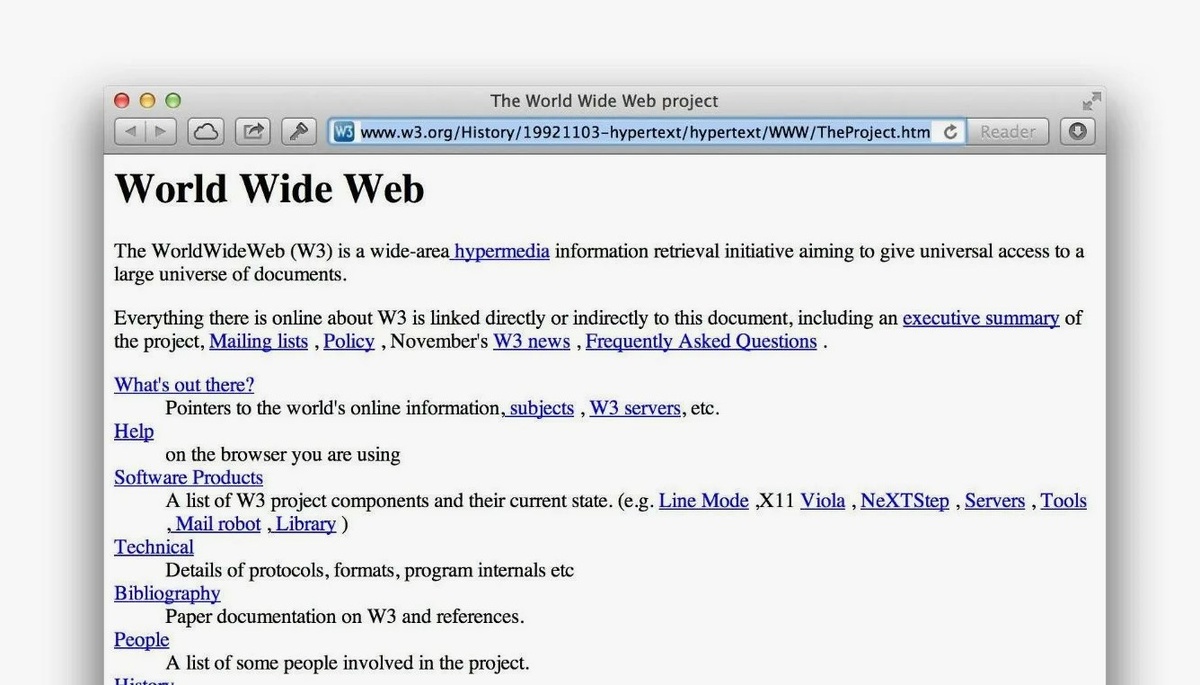Open the Viola link
Image resolution: width=1200 pixels, height=685 pixels.
pos(822,501)
